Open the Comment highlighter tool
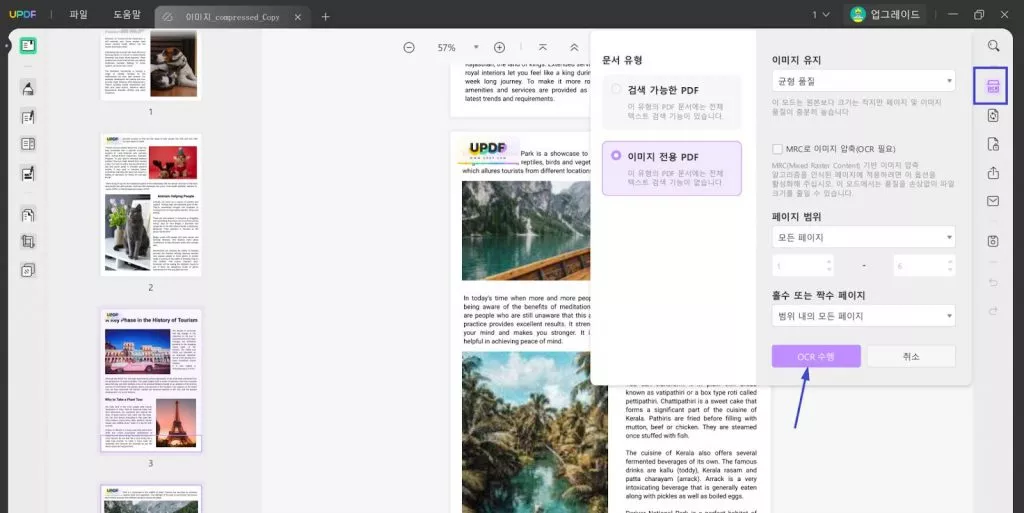Screen dimensions: 1024x513 point(27,88)
